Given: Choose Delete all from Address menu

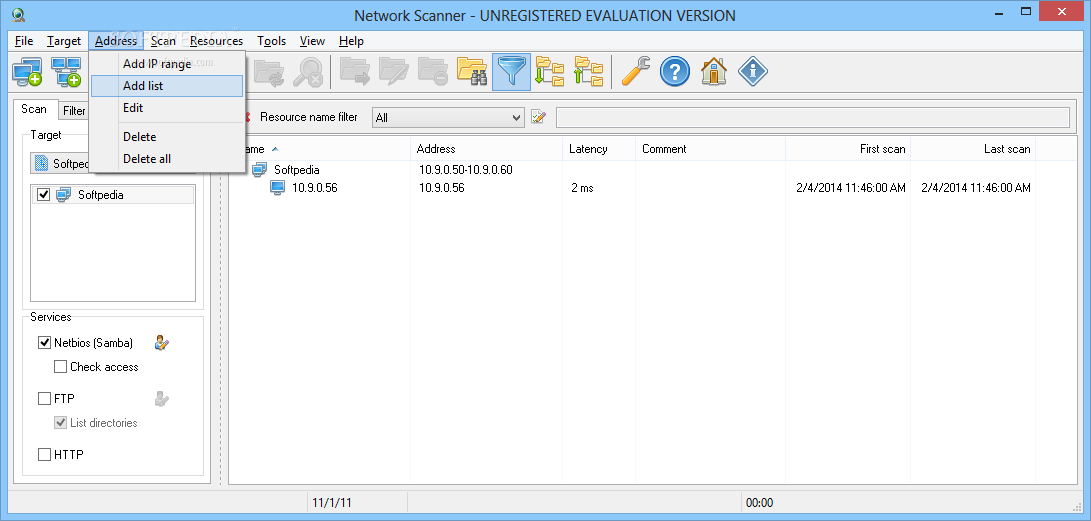Looking at the screenshot, I should coord(167,159).
